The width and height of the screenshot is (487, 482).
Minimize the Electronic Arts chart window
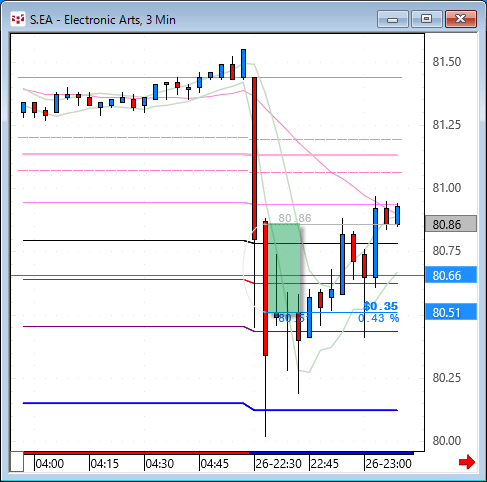point(393,19)
